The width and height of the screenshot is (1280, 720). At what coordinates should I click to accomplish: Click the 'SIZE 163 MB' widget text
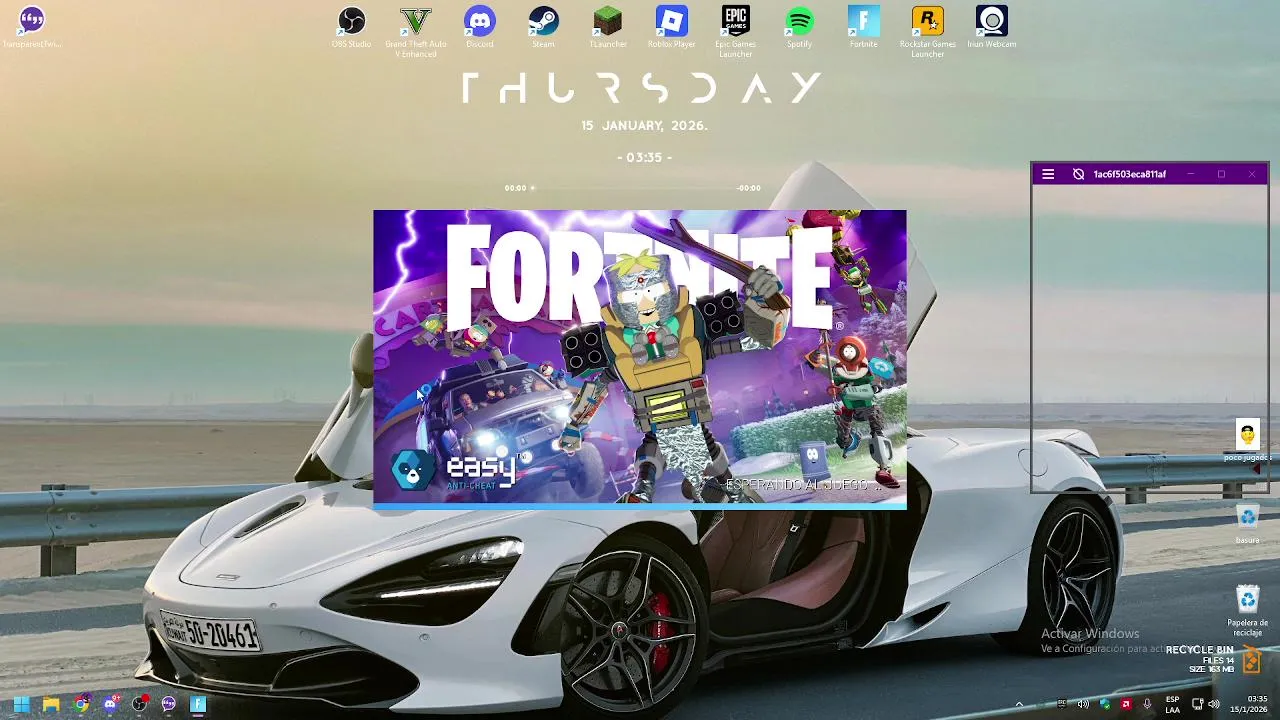(x=1211, y=669)
